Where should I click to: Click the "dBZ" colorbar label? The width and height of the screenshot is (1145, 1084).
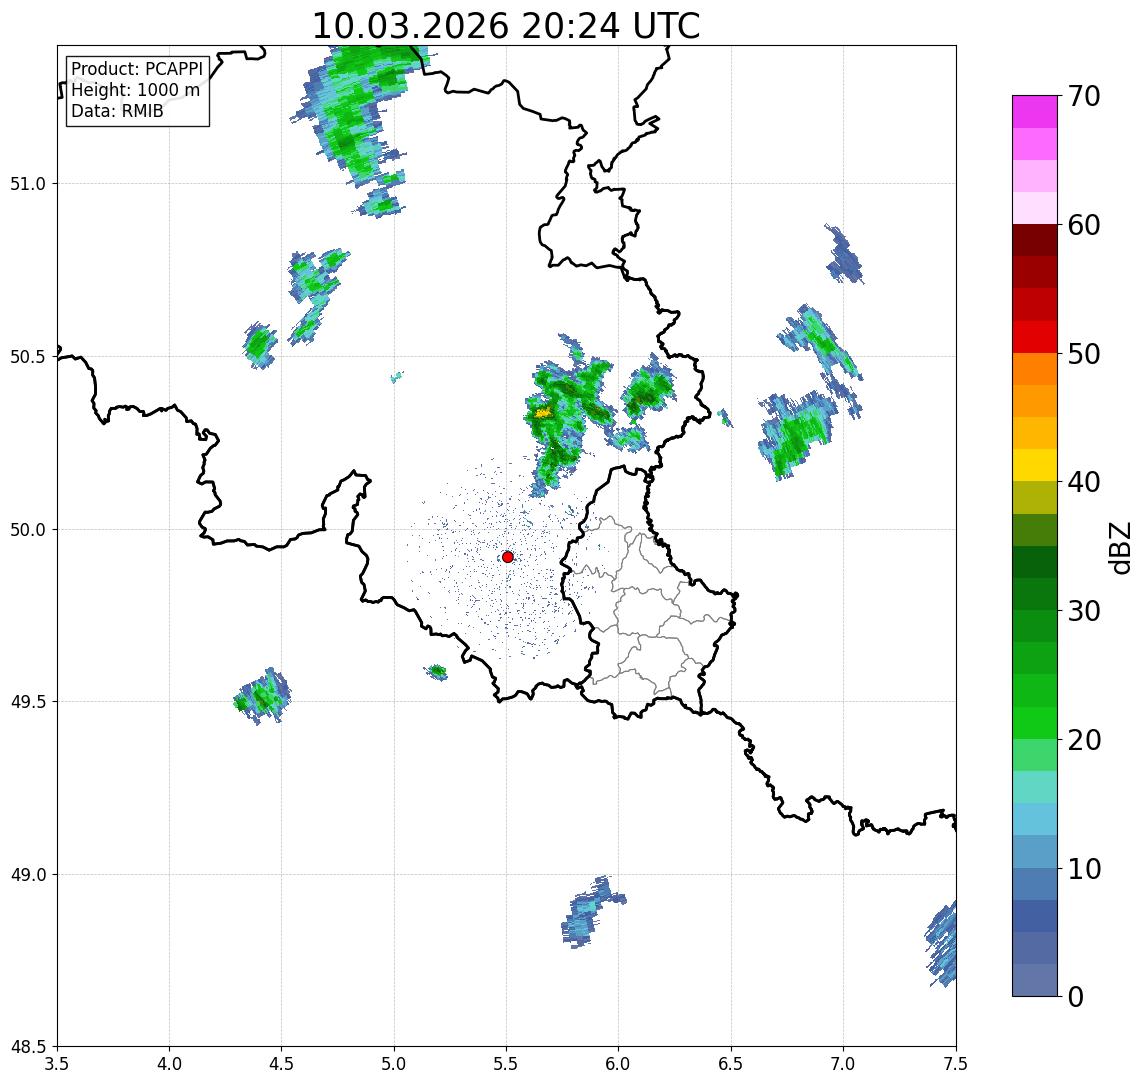coord(1119,548)
